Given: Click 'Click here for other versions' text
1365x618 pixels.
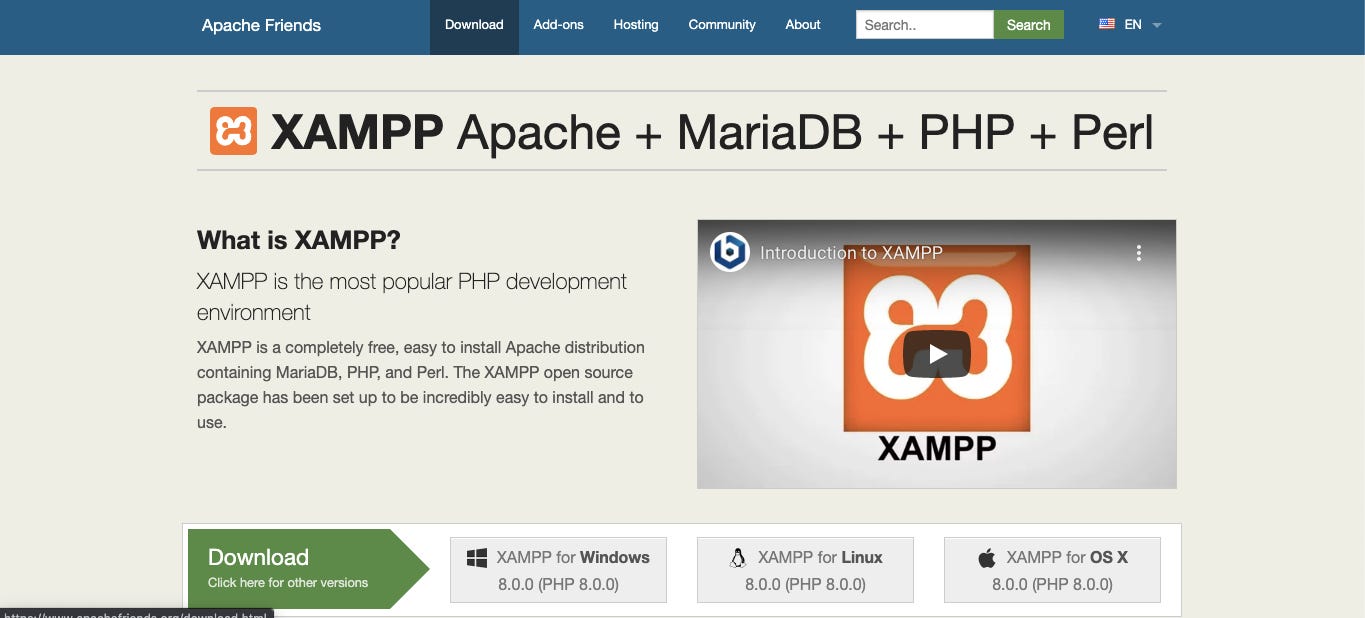Looking at the screenshot, I should pyautogui.click(x=288, y=583).
